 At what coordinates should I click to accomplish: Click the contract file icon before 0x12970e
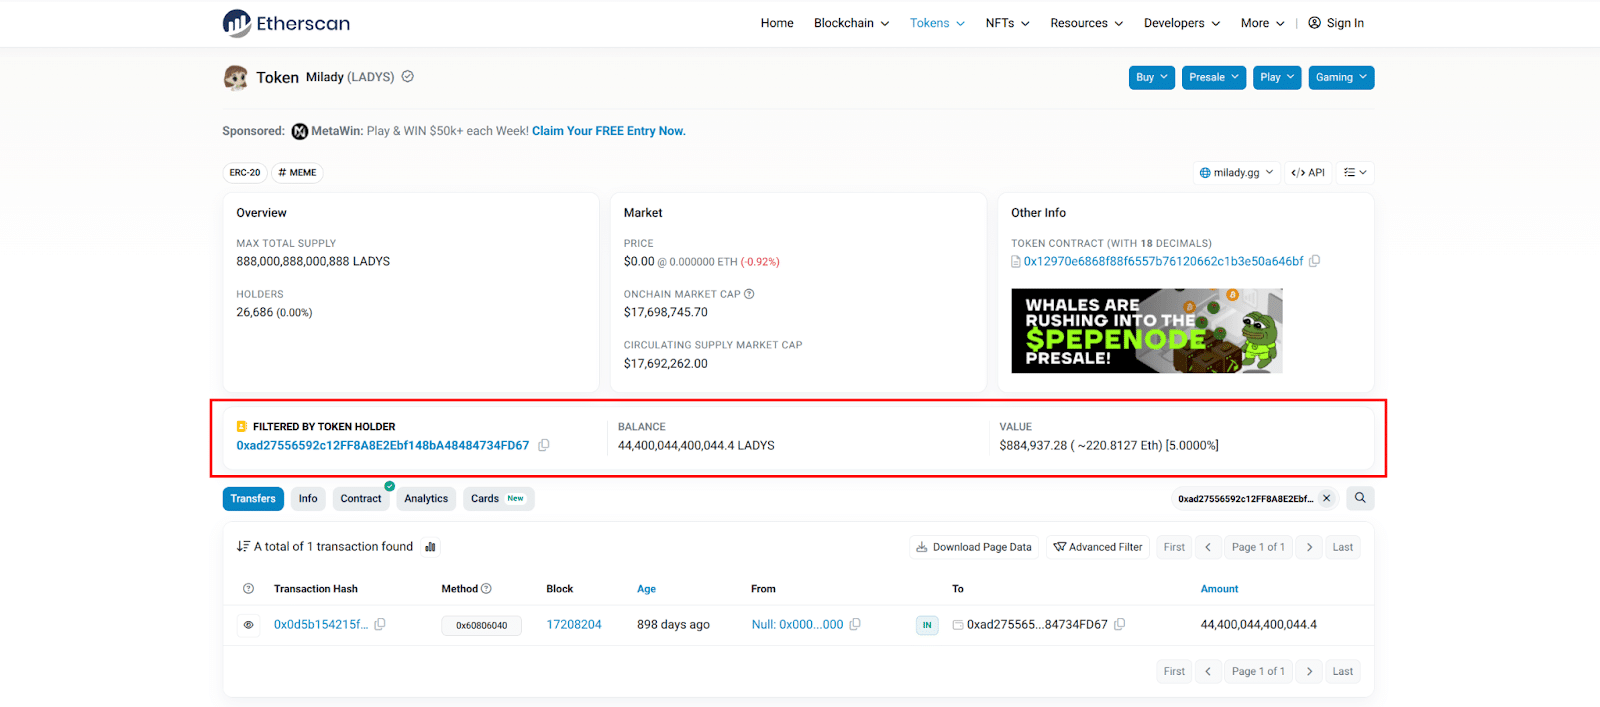tap(1016, 262)
